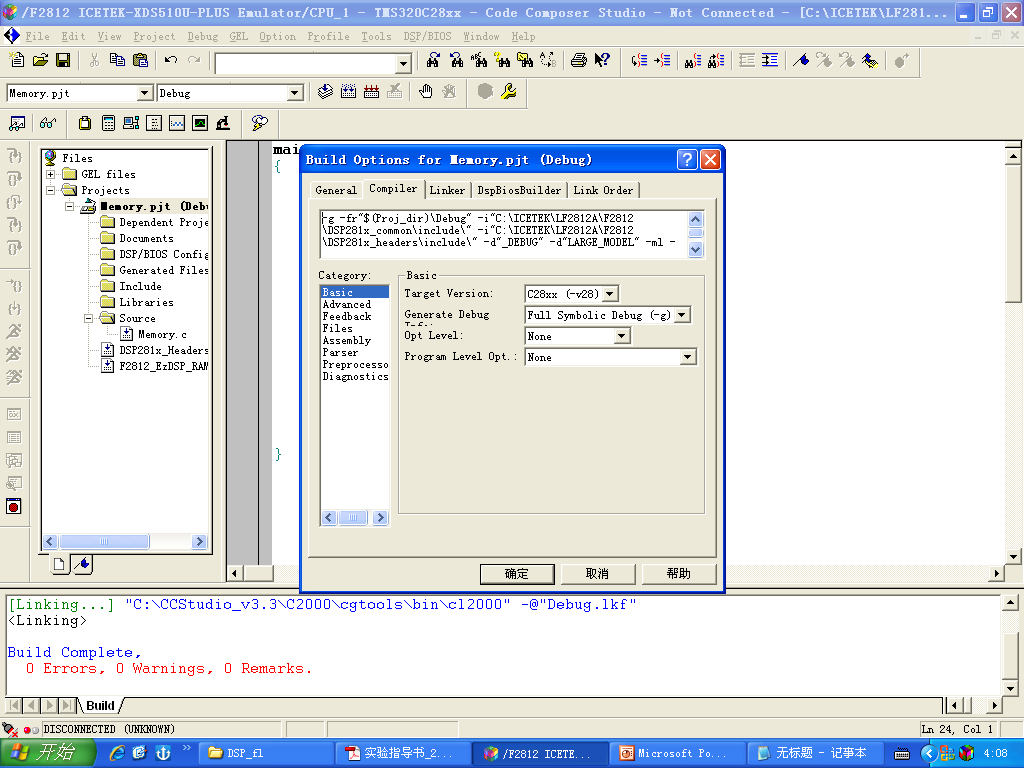The width and height of the screenshot is (1024, 768).
Task: Click the red square icon in the left toolbar
Action: 14,506
